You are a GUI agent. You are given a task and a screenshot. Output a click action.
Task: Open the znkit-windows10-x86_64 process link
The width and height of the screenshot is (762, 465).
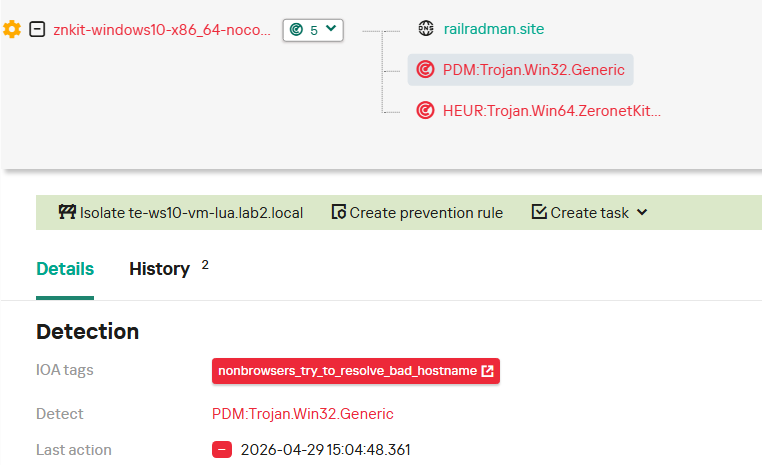(162, 30)
